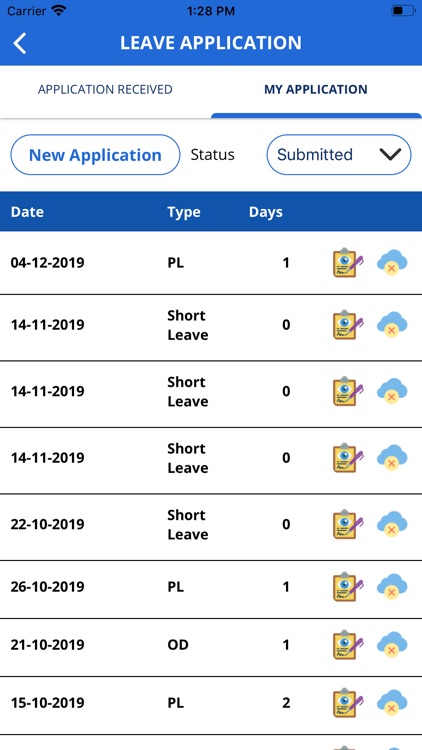Screen dimensions: 422x750
Task: Select the My Application tab
Action: pos(316,89)
